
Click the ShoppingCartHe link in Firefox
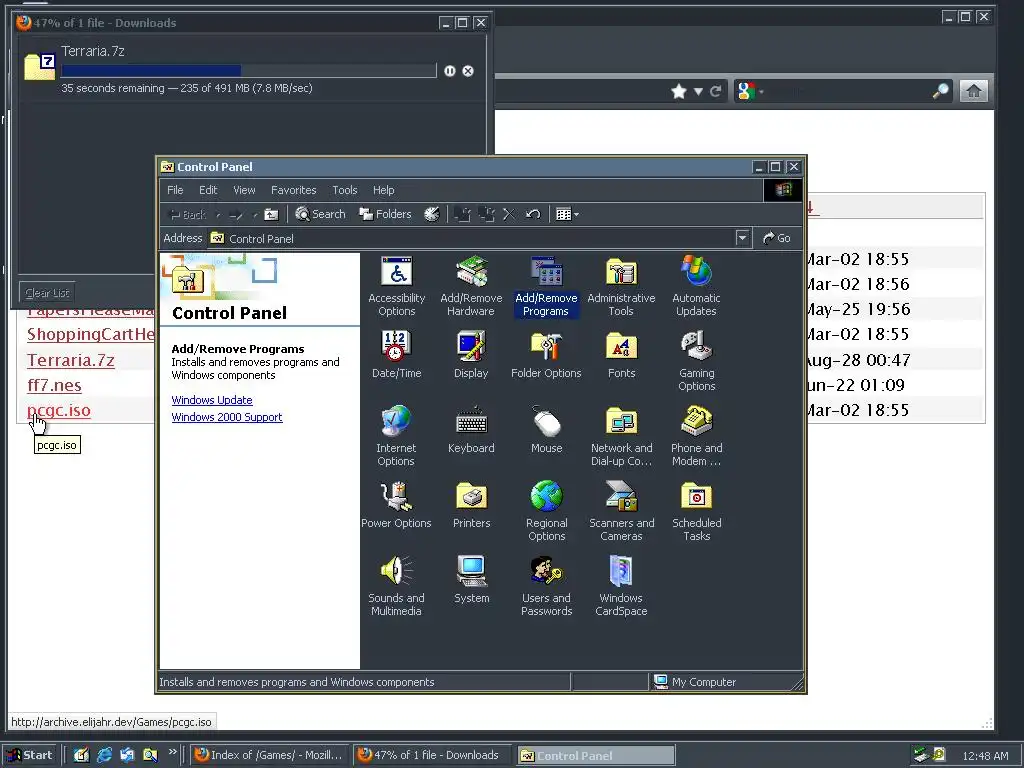[91, 334]
